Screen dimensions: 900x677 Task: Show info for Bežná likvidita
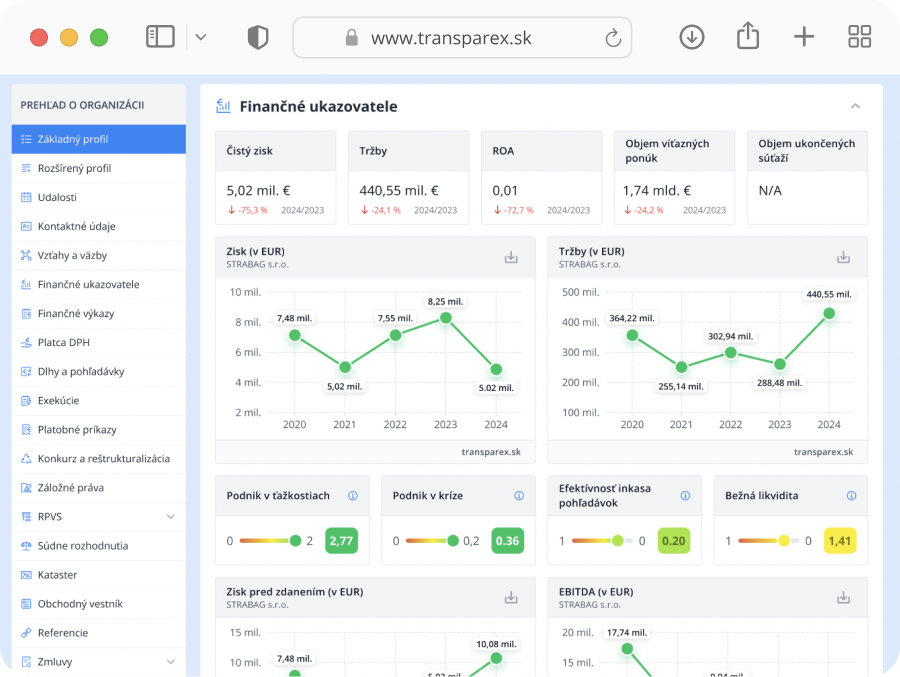851,496
